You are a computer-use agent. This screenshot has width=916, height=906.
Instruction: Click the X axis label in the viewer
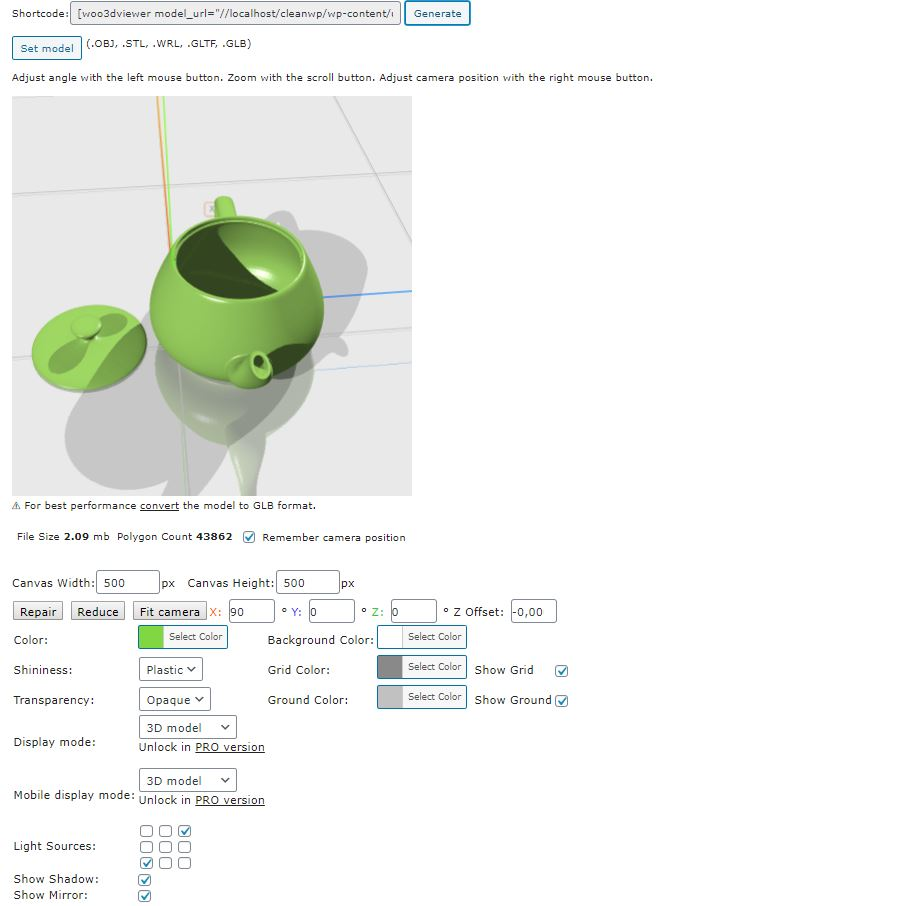[x=210, y=209]
